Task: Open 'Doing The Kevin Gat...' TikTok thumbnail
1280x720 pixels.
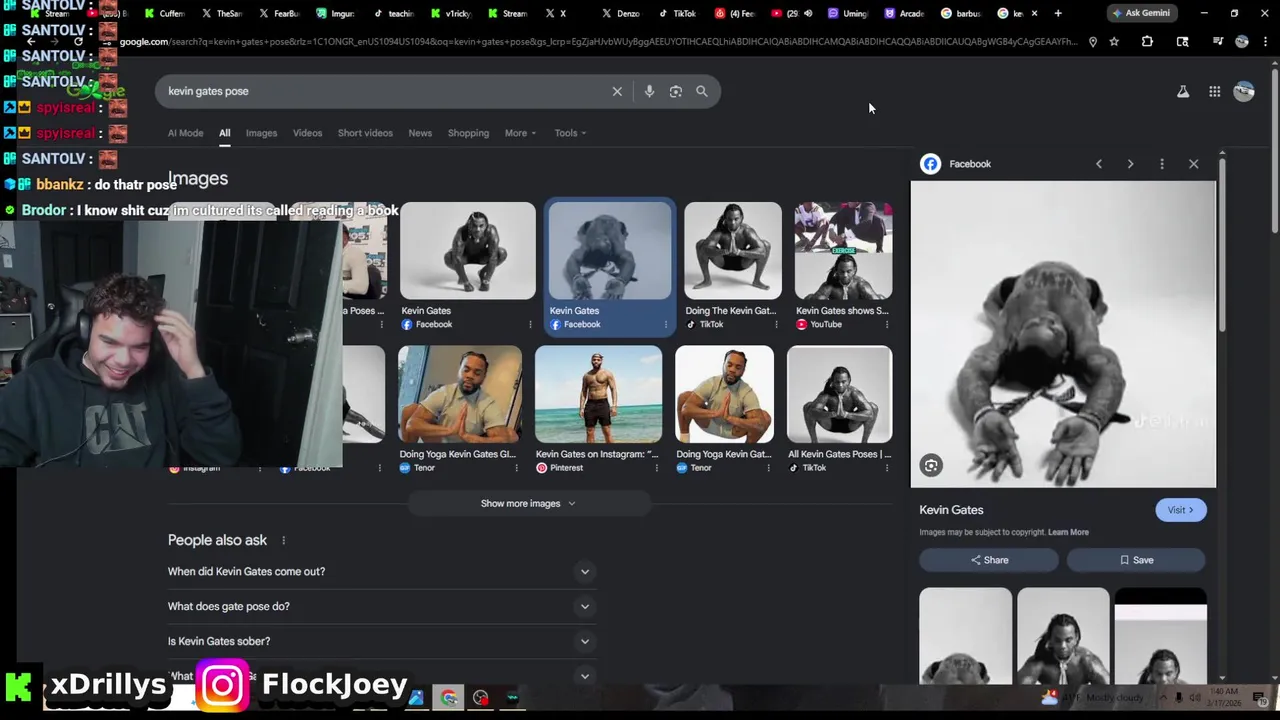Action: tap(733, 251)
